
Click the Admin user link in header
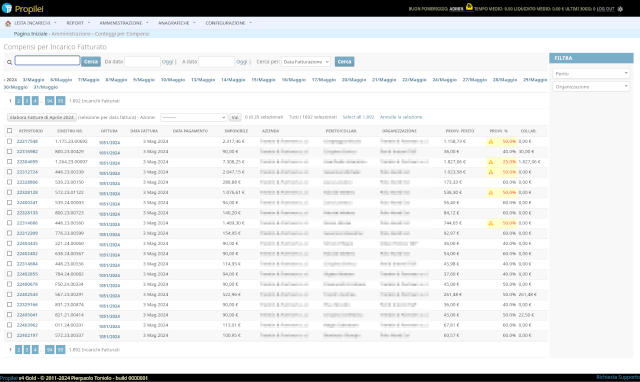(456, 9)
